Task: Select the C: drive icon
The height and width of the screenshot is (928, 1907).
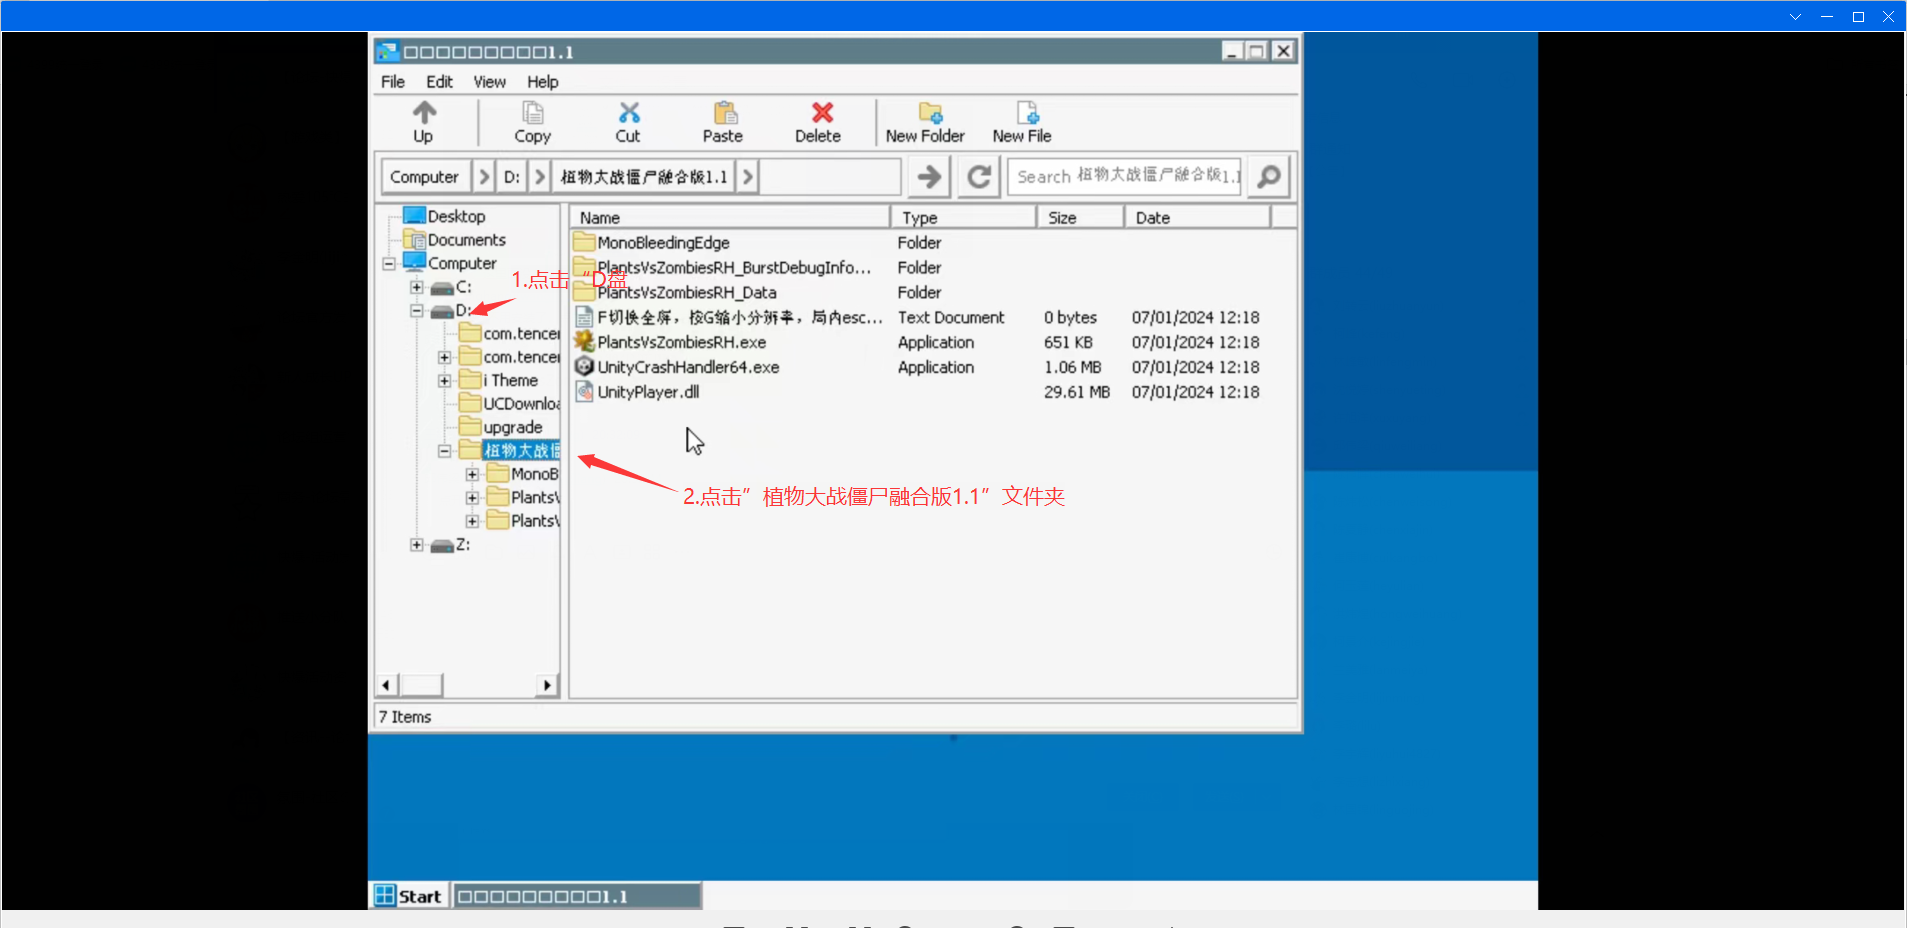Action: point(441,287)
